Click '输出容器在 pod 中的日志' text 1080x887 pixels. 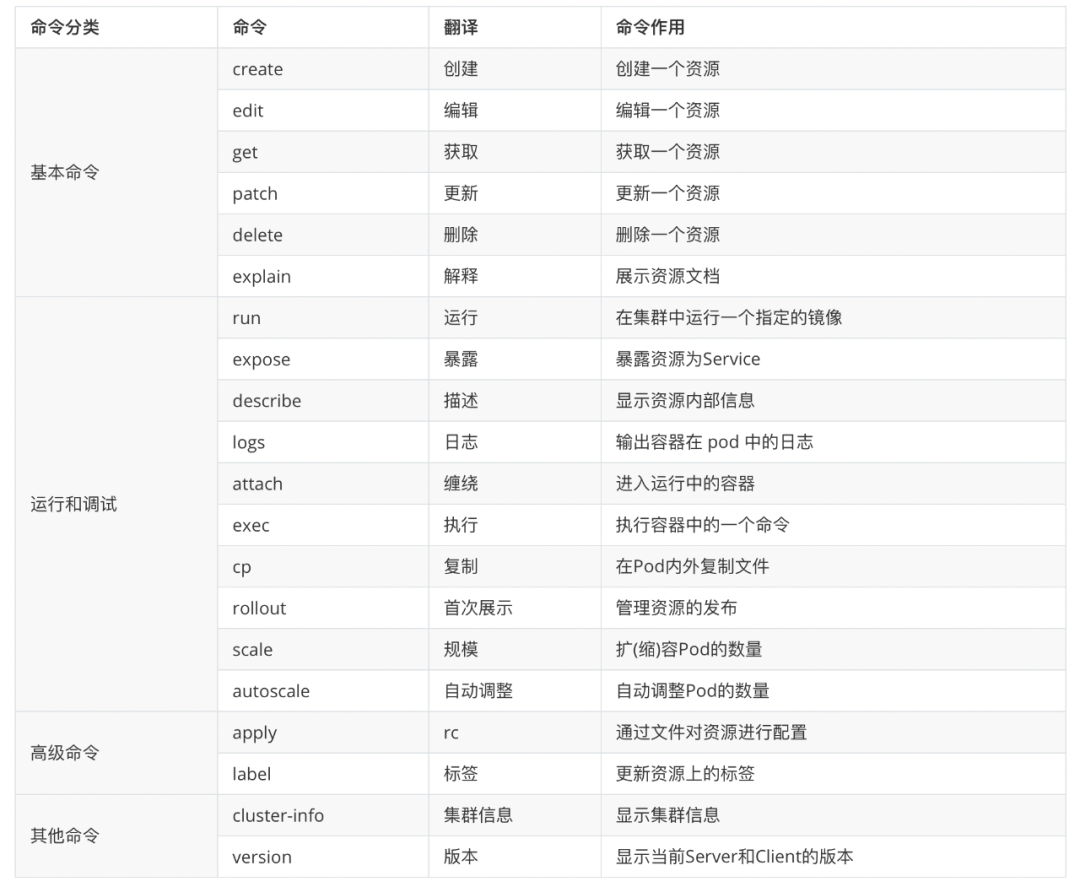pyautogui.click(x=714, y=442)
